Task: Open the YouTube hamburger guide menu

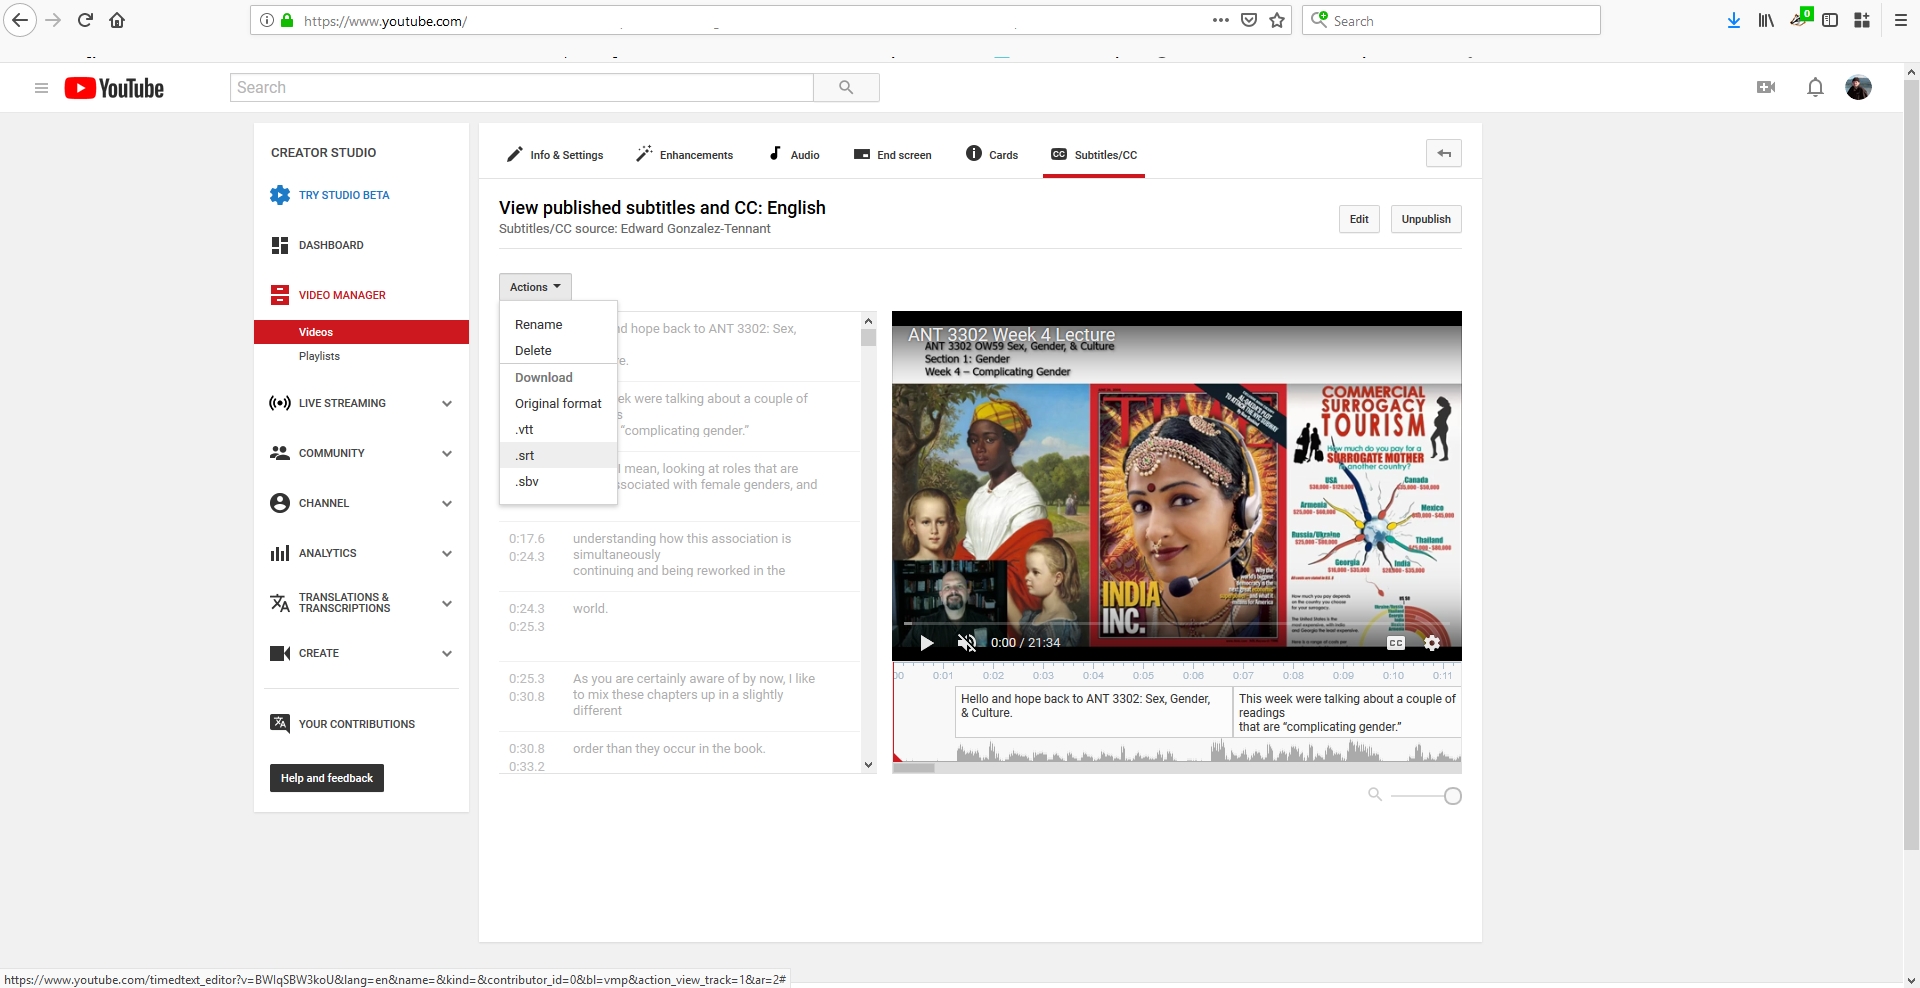Action: [41, 88]
